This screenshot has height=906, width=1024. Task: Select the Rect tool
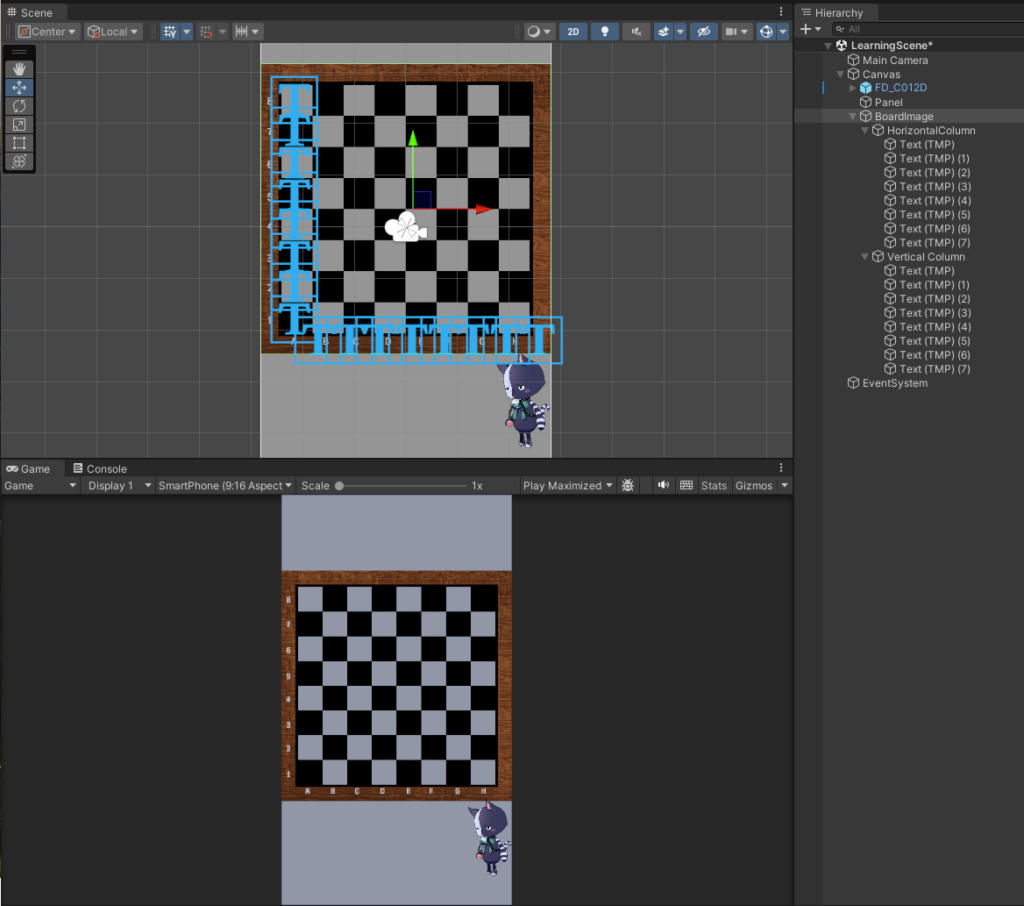(x=19, y=143)
